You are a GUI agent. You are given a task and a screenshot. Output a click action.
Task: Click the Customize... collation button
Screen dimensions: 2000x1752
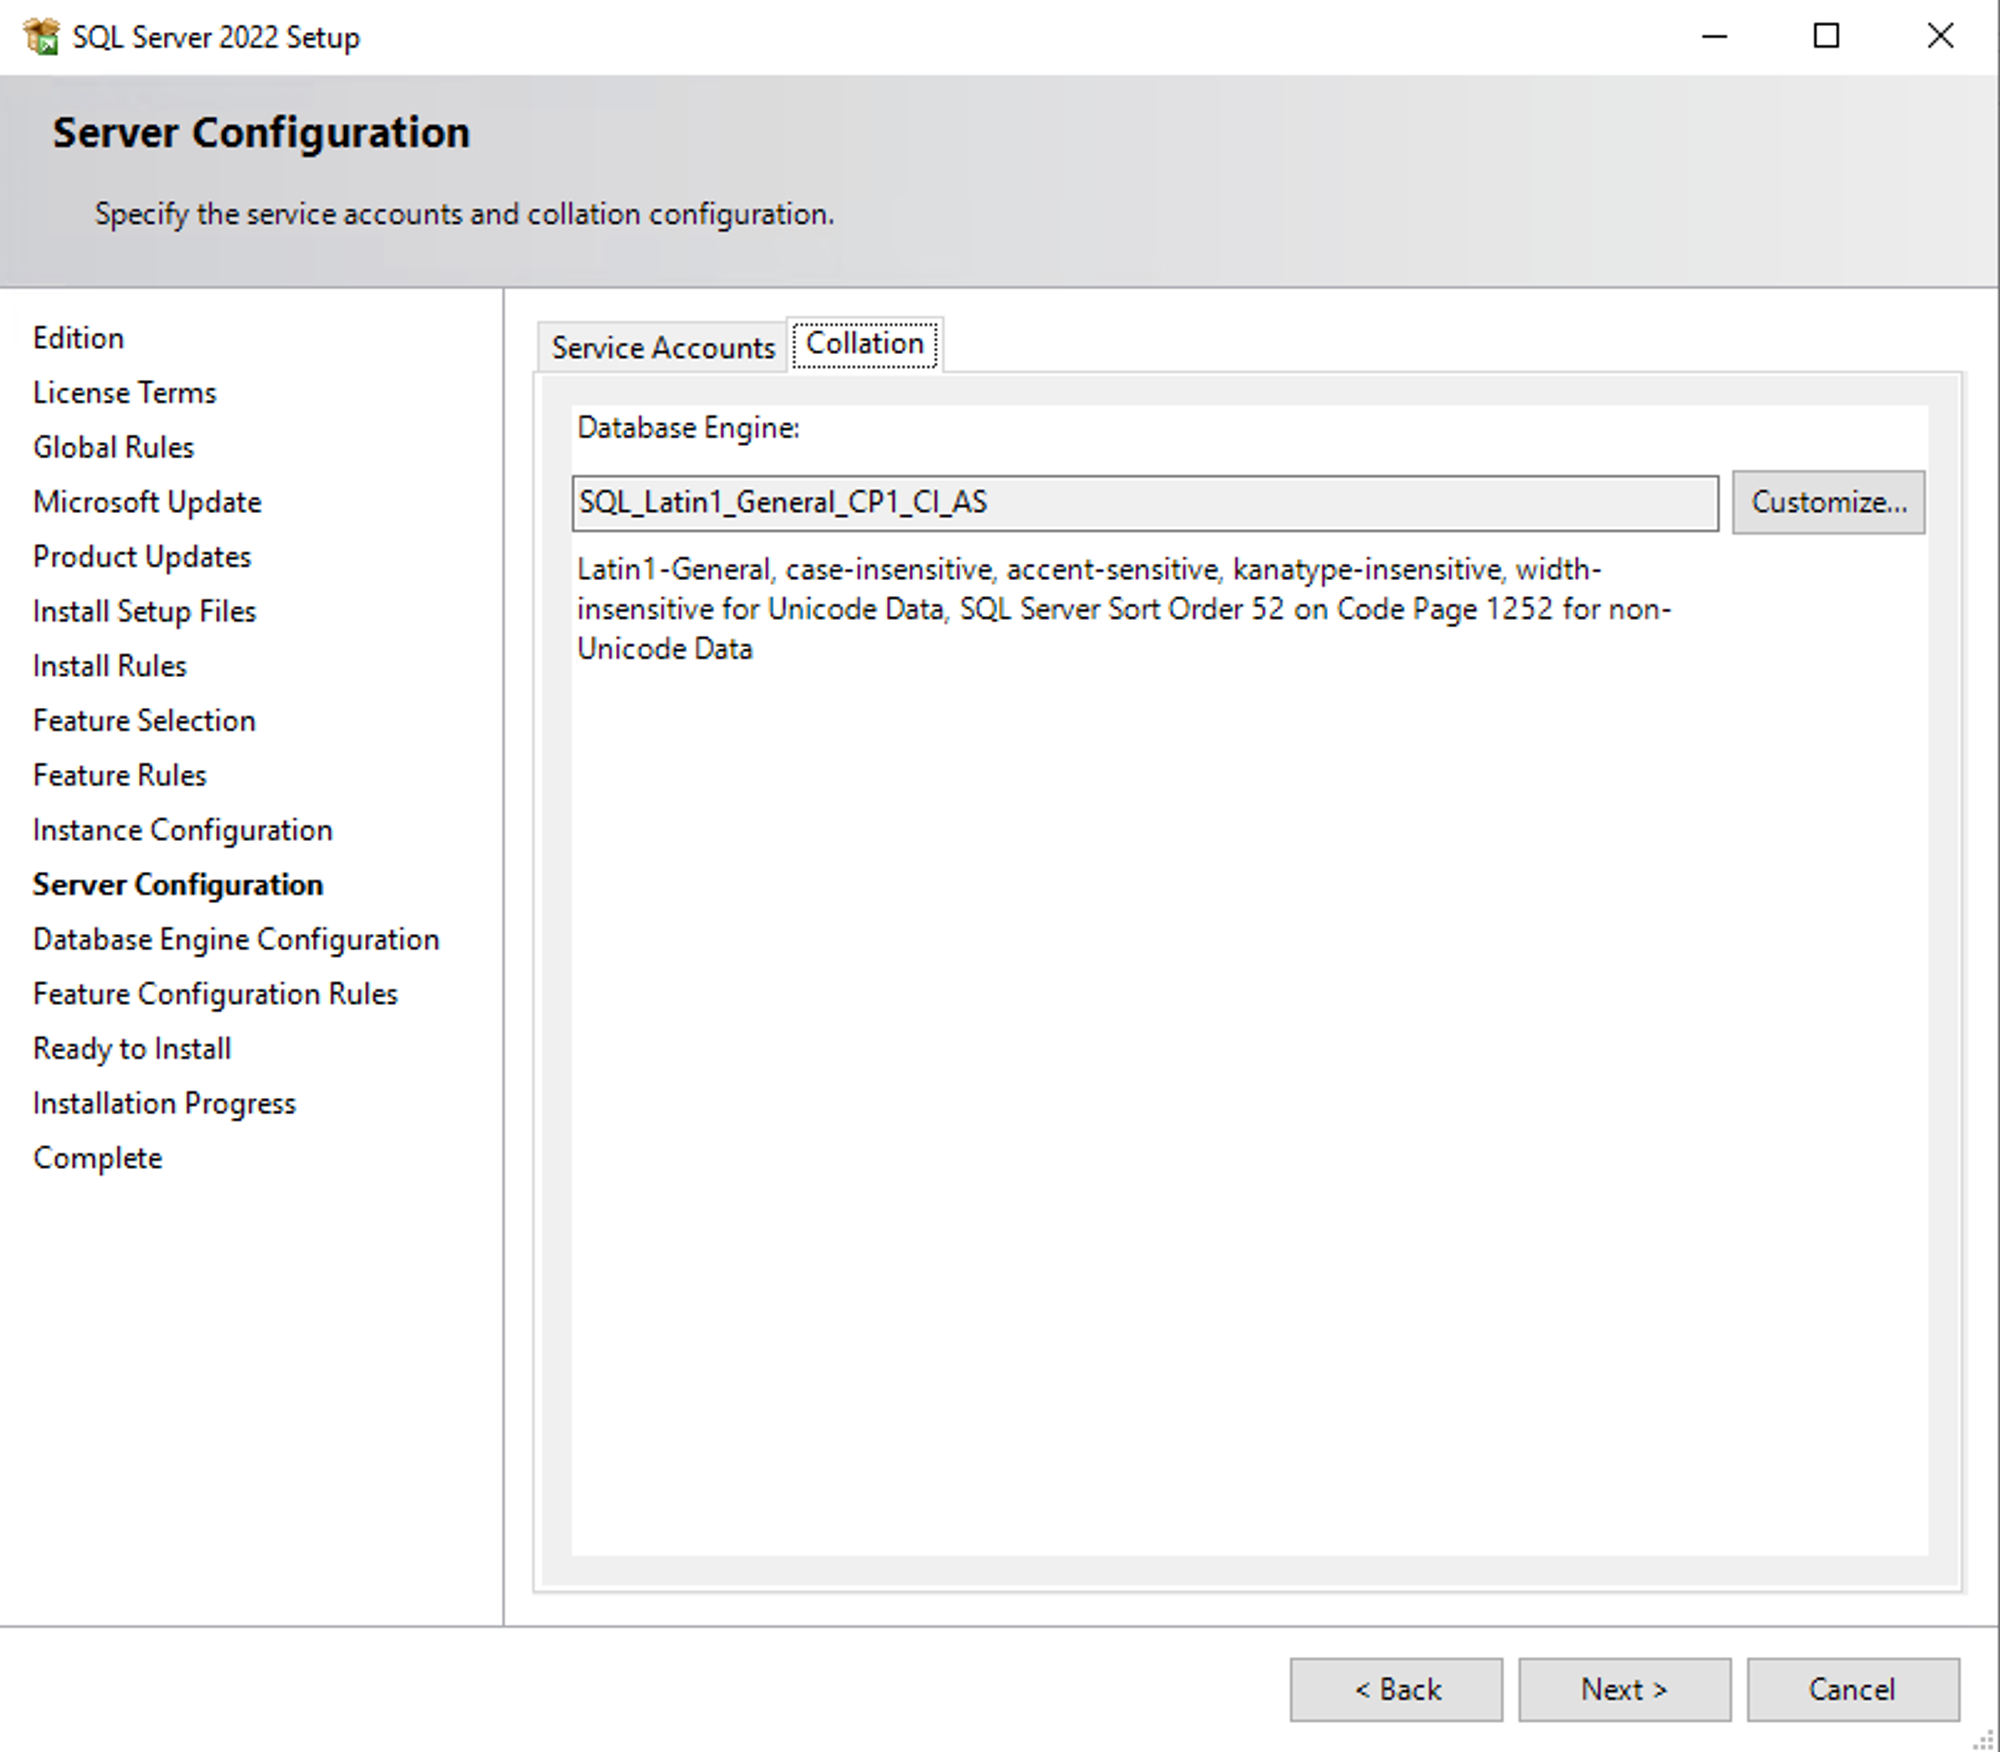point(1828,502)
